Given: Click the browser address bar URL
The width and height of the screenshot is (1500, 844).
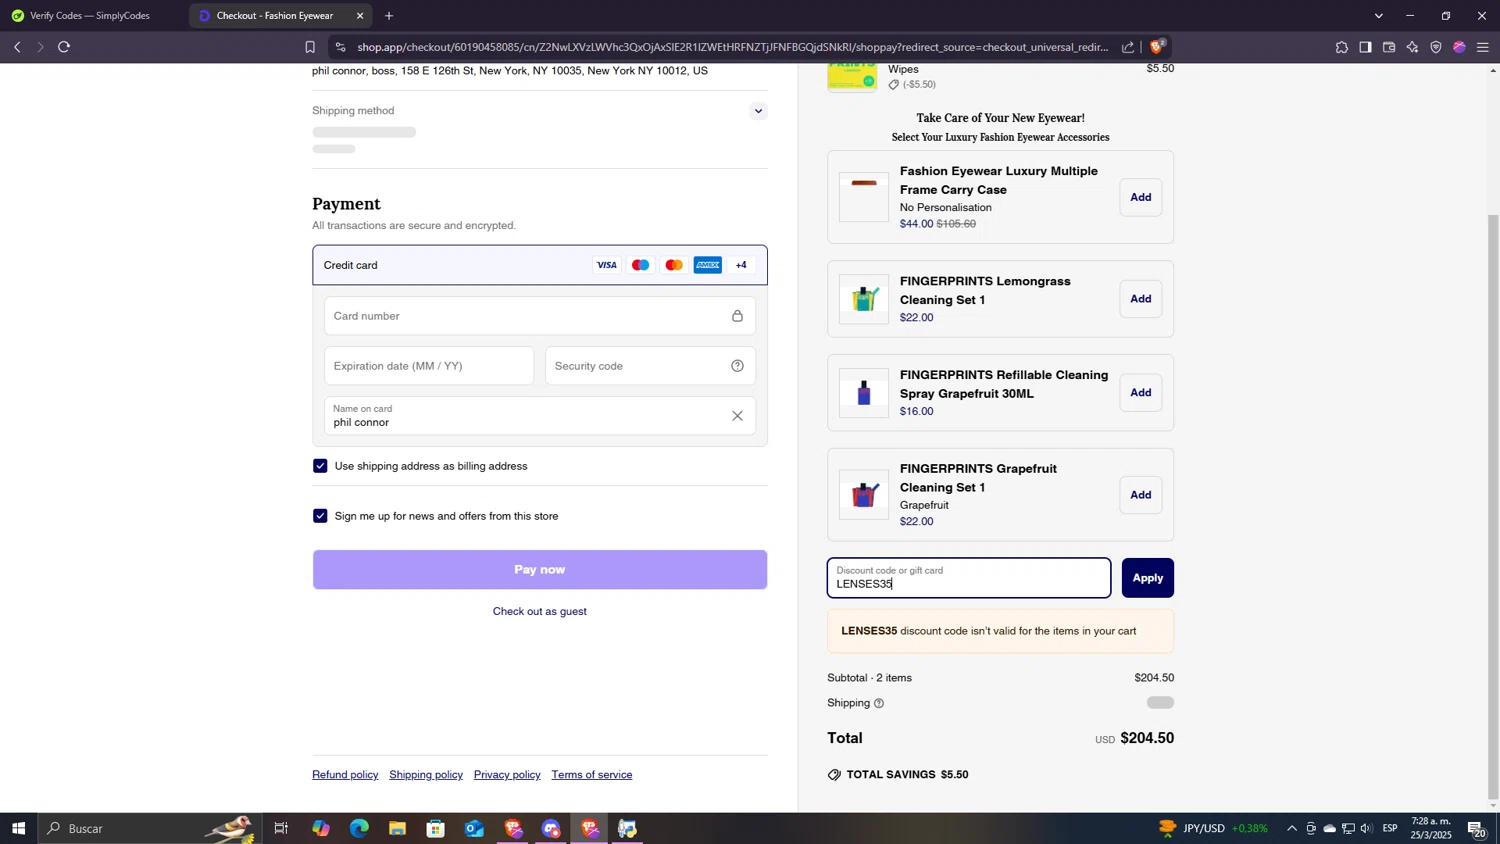Looking at the screenshot, I should tap(732, 47).
